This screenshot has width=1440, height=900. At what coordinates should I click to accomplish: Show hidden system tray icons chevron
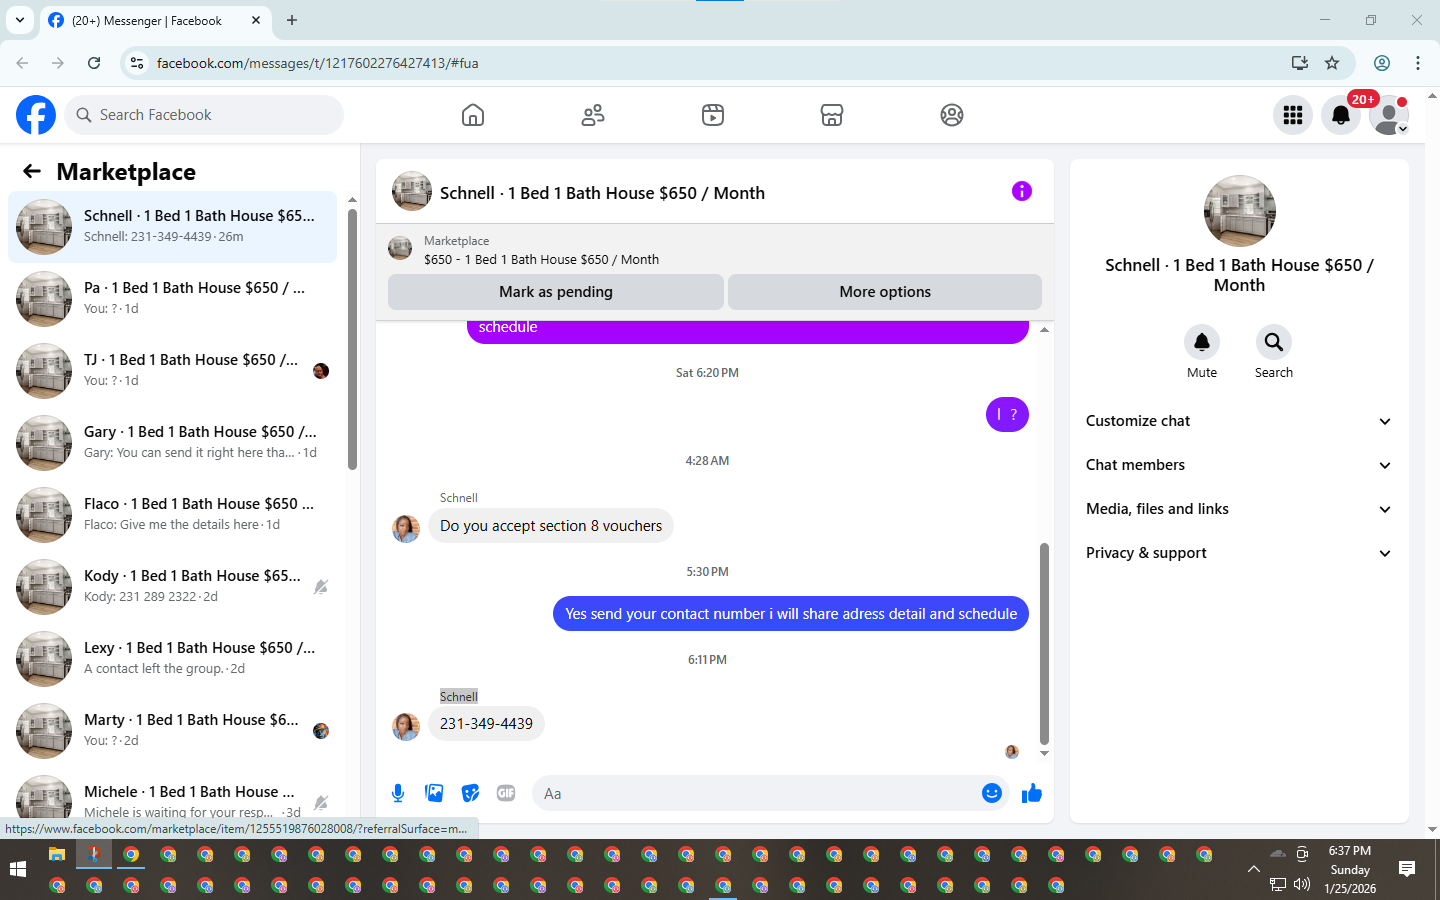tap(1253, 869)
